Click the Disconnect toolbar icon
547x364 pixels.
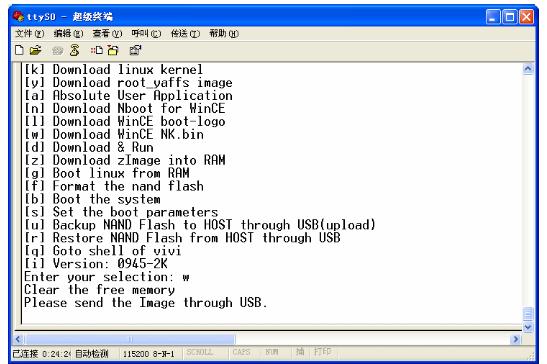tap(74, 50)
